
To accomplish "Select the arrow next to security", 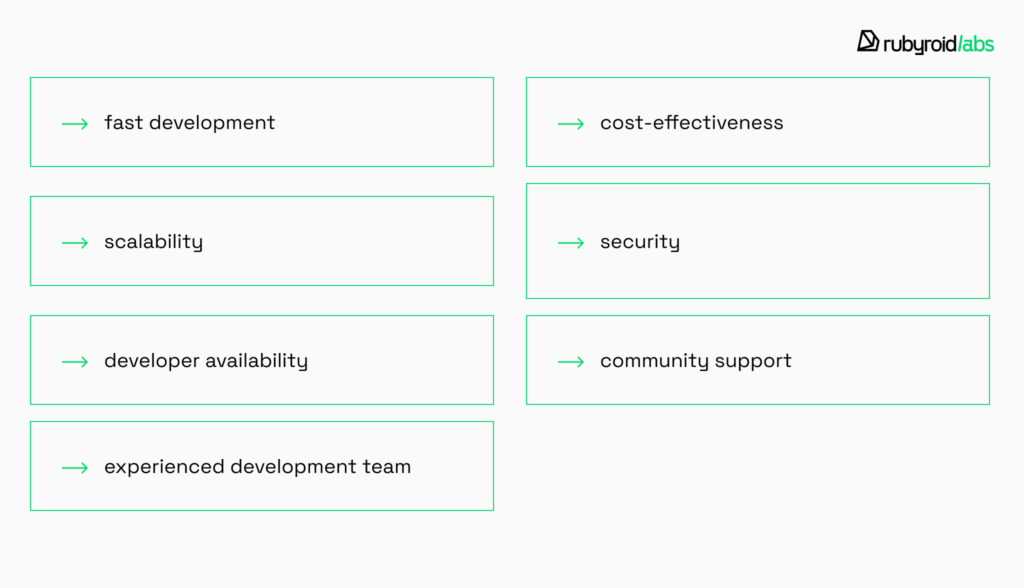I will (571, 242).
